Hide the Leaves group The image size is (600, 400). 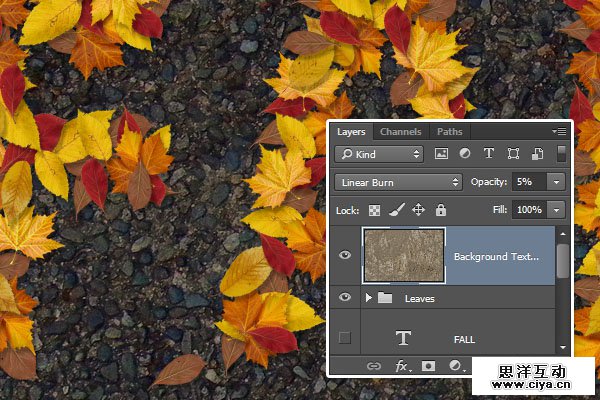(345, 298)
